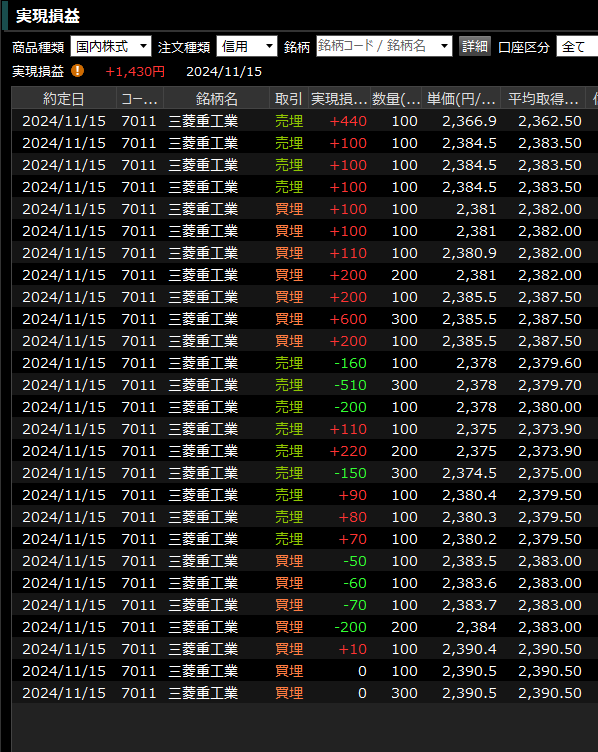Open the 注文種類 dropdown showing 信用
The width and height of the screenshot is (598, 752).
pyautogui.click(x=246, y=47)
